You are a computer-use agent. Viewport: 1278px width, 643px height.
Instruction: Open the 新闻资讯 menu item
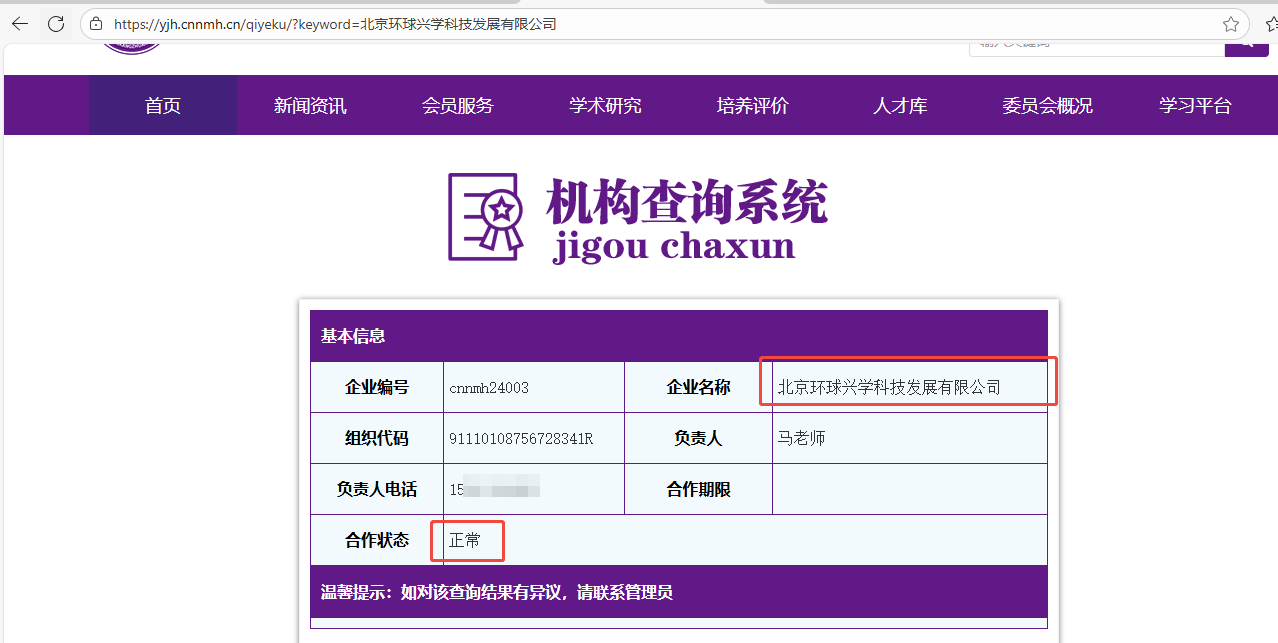click(309, 105)
